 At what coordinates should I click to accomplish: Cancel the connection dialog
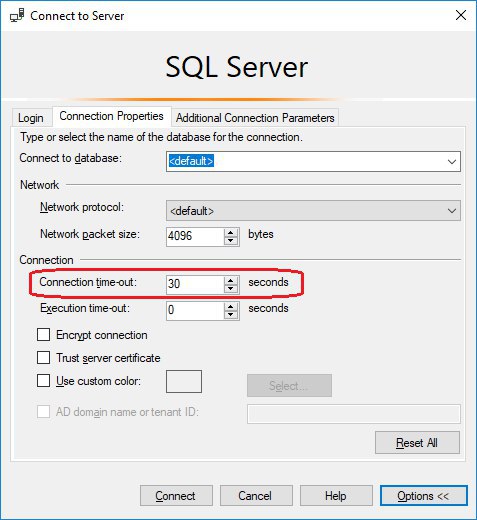tap(256, 496)
